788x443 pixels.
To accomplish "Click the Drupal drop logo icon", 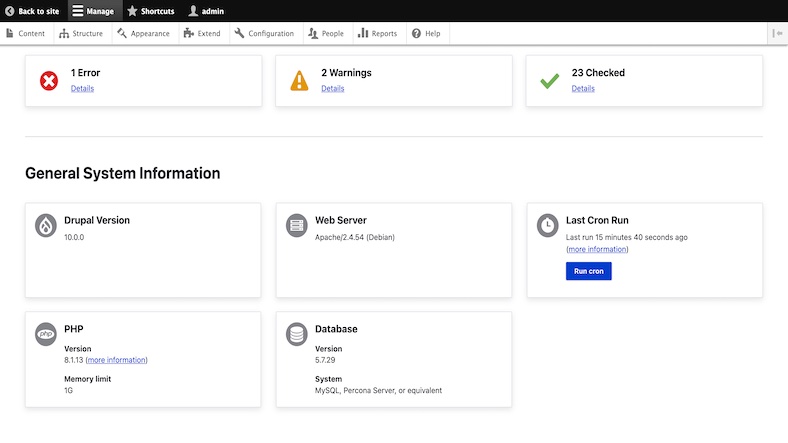I will pyautogui.click(x=46, y=226).
